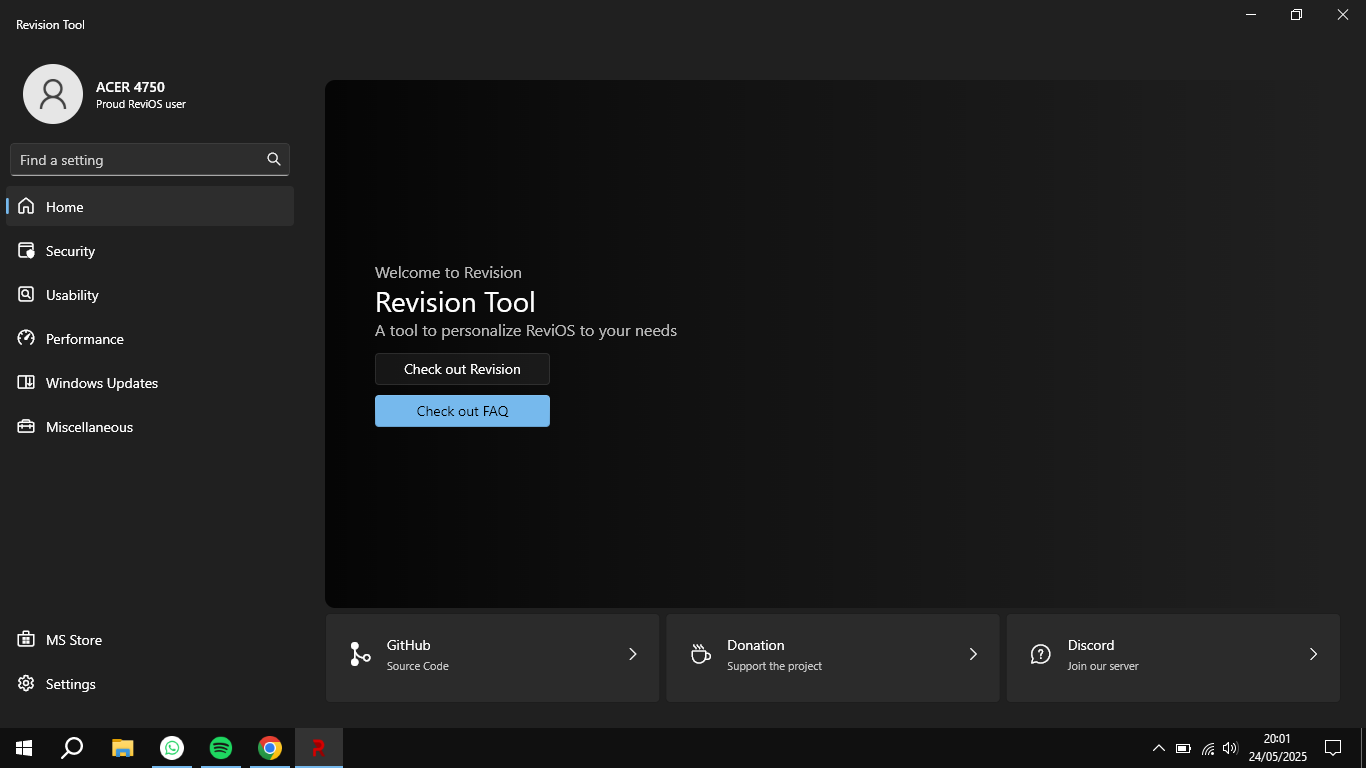
Task: Click the Windows Updates icon in sidebar
Action: pos(26,382)
